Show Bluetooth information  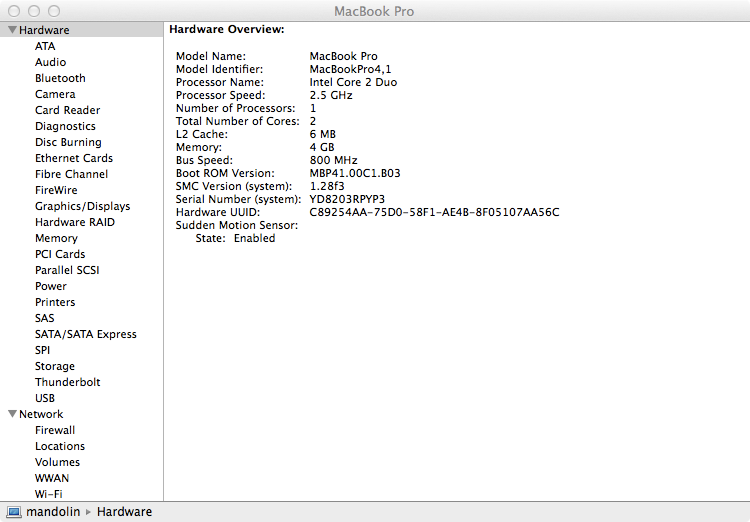click(x=60, y=78)
